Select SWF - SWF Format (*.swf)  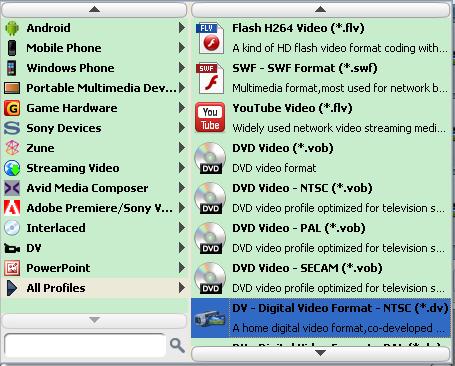pyautogui.click(x=321, y=78)
